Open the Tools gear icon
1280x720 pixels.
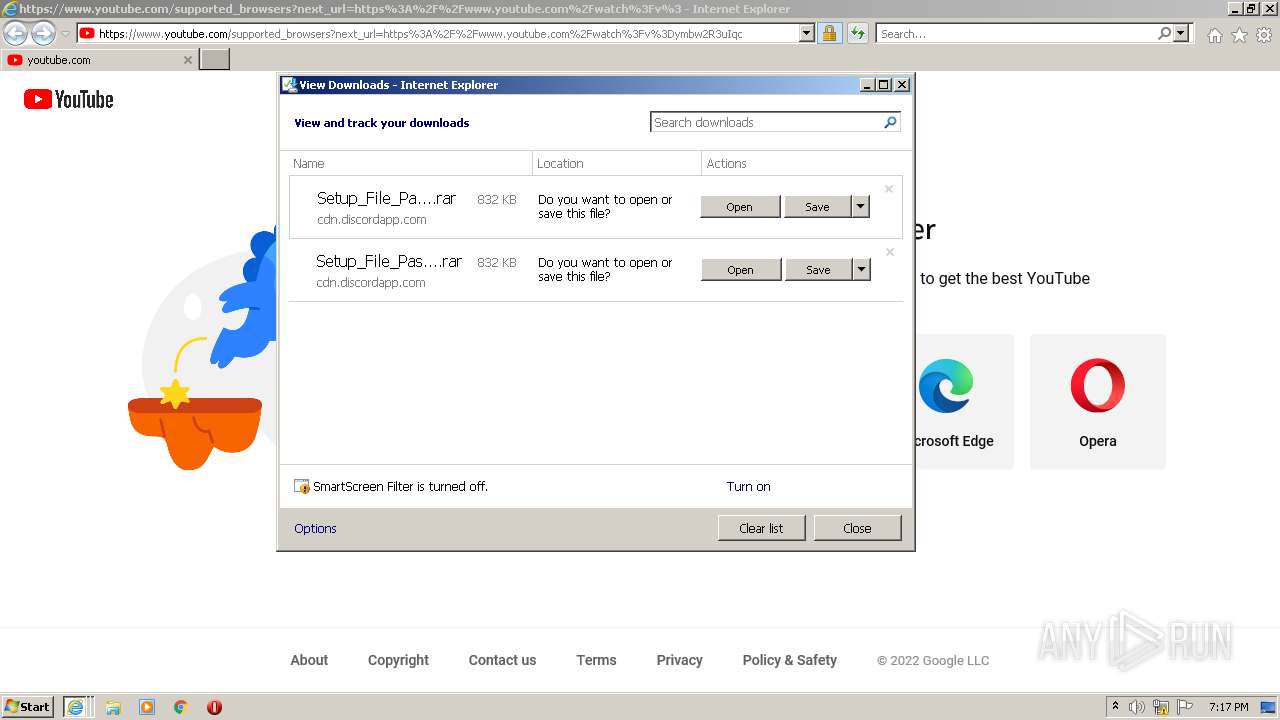click(x=1264, y=35)
